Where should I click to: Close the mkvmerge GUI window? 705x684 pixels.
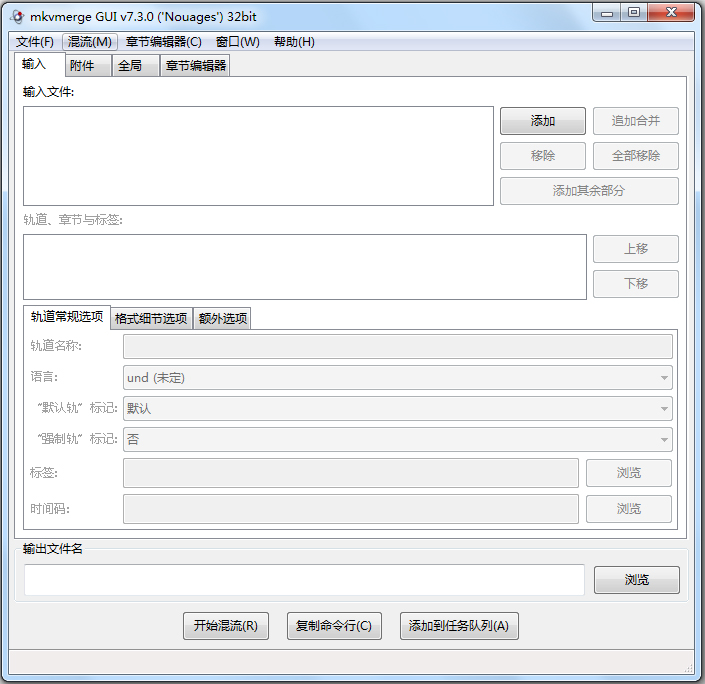click(671, 13)
